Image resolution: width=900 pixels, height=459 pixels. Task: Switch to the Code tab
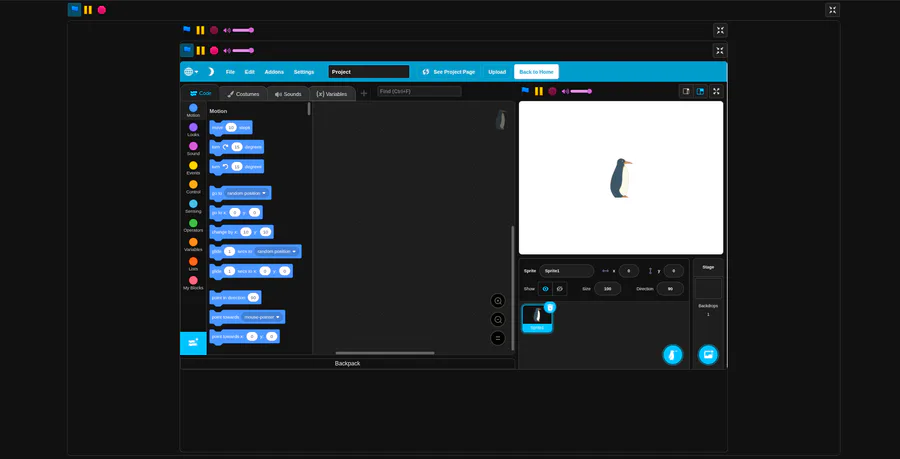(x=200, y=93)
